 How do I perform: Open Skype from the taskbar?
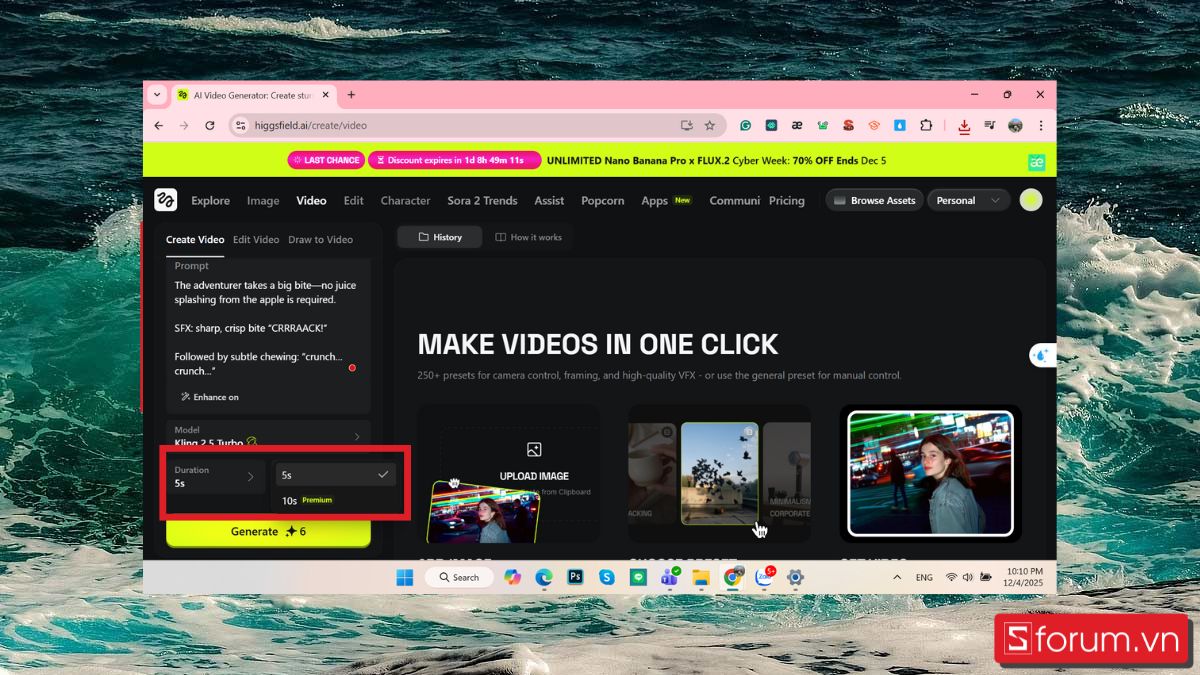(x=606, y=577)
